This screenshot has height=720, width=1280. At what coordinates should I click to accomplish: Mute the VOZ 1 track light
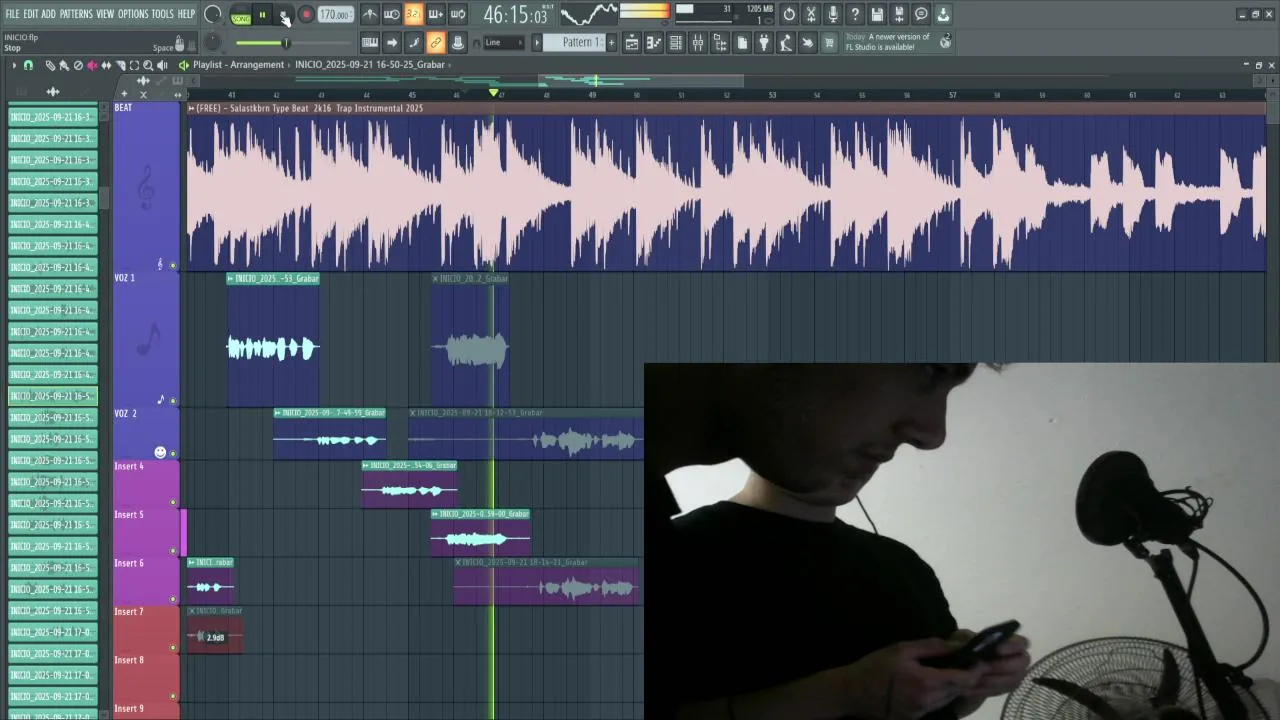pyautogui.click(x=173, y=401)
